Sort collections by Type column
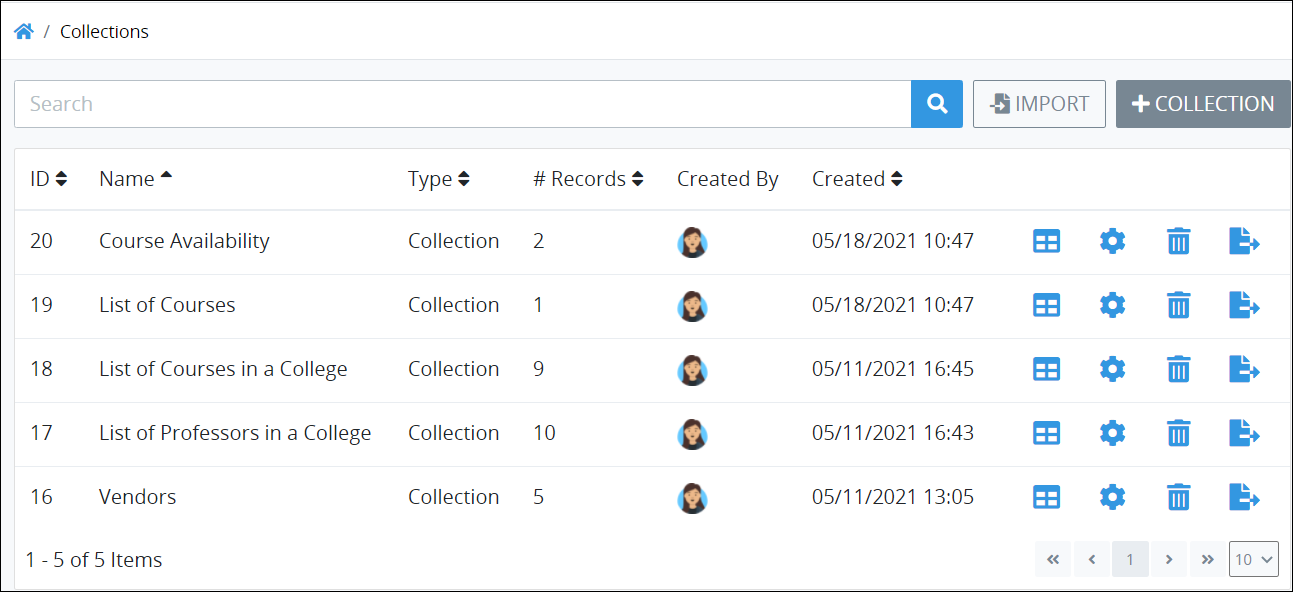Image resolution: width=1293 pixels, height=592 pixels. coord(439,179)
